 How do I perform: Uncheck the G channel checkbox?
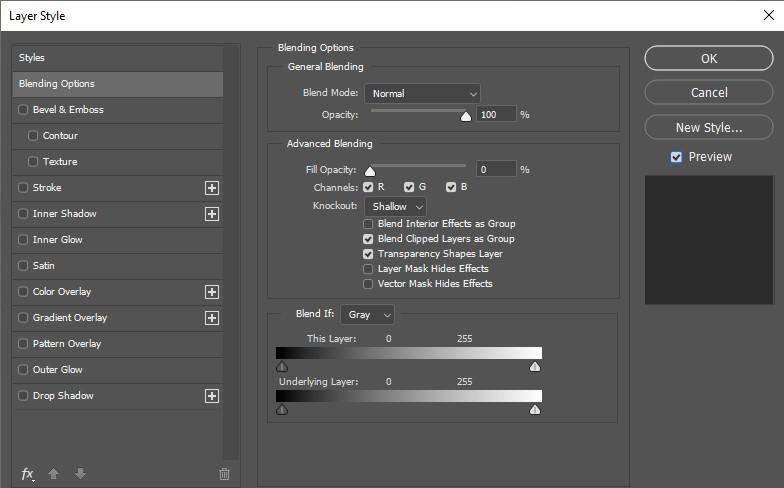click(409, 187)
